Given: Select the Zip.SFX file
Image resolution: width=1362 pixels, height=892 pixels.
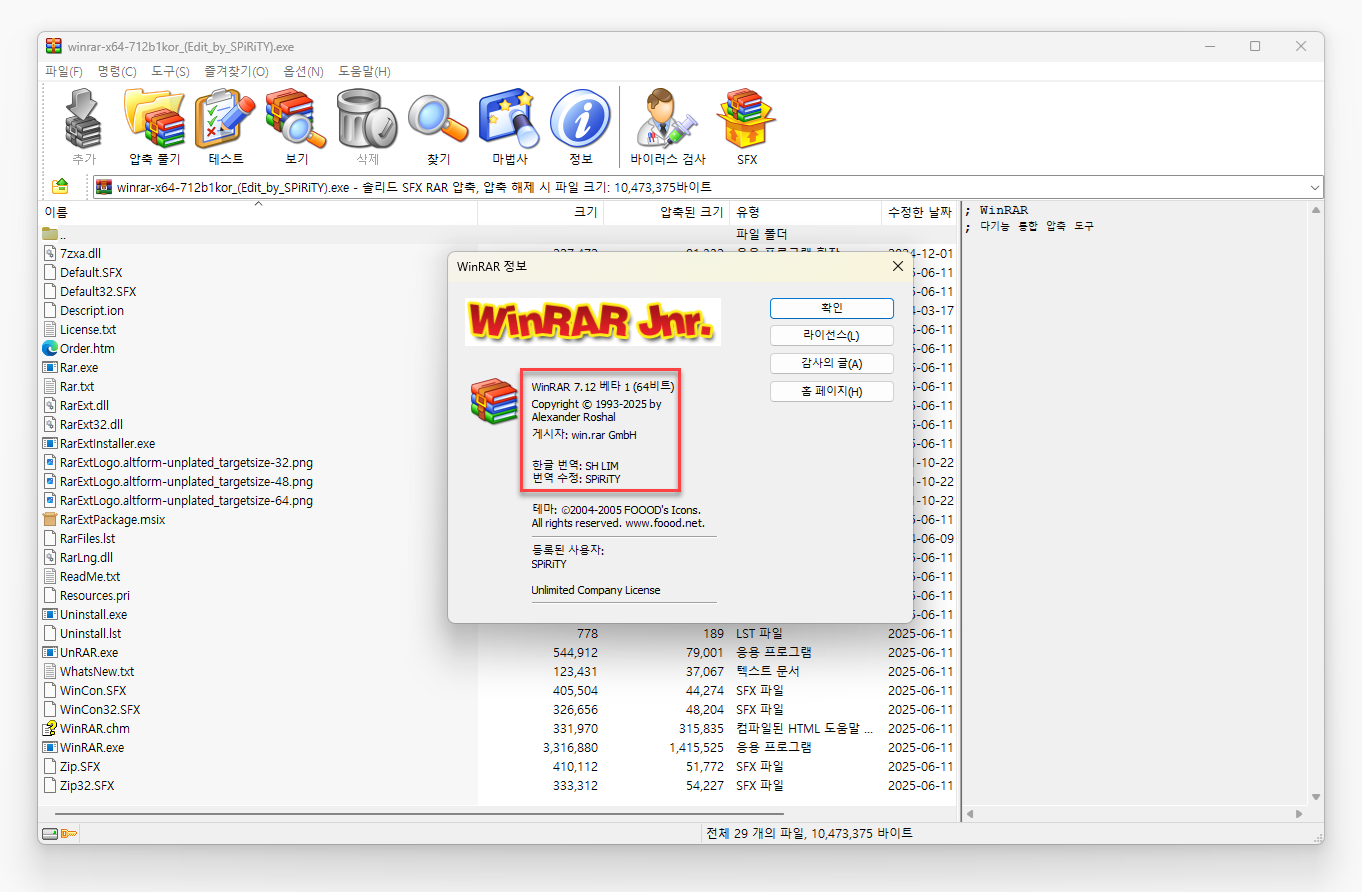Looking at the screenshot, I should click(80, 766).
